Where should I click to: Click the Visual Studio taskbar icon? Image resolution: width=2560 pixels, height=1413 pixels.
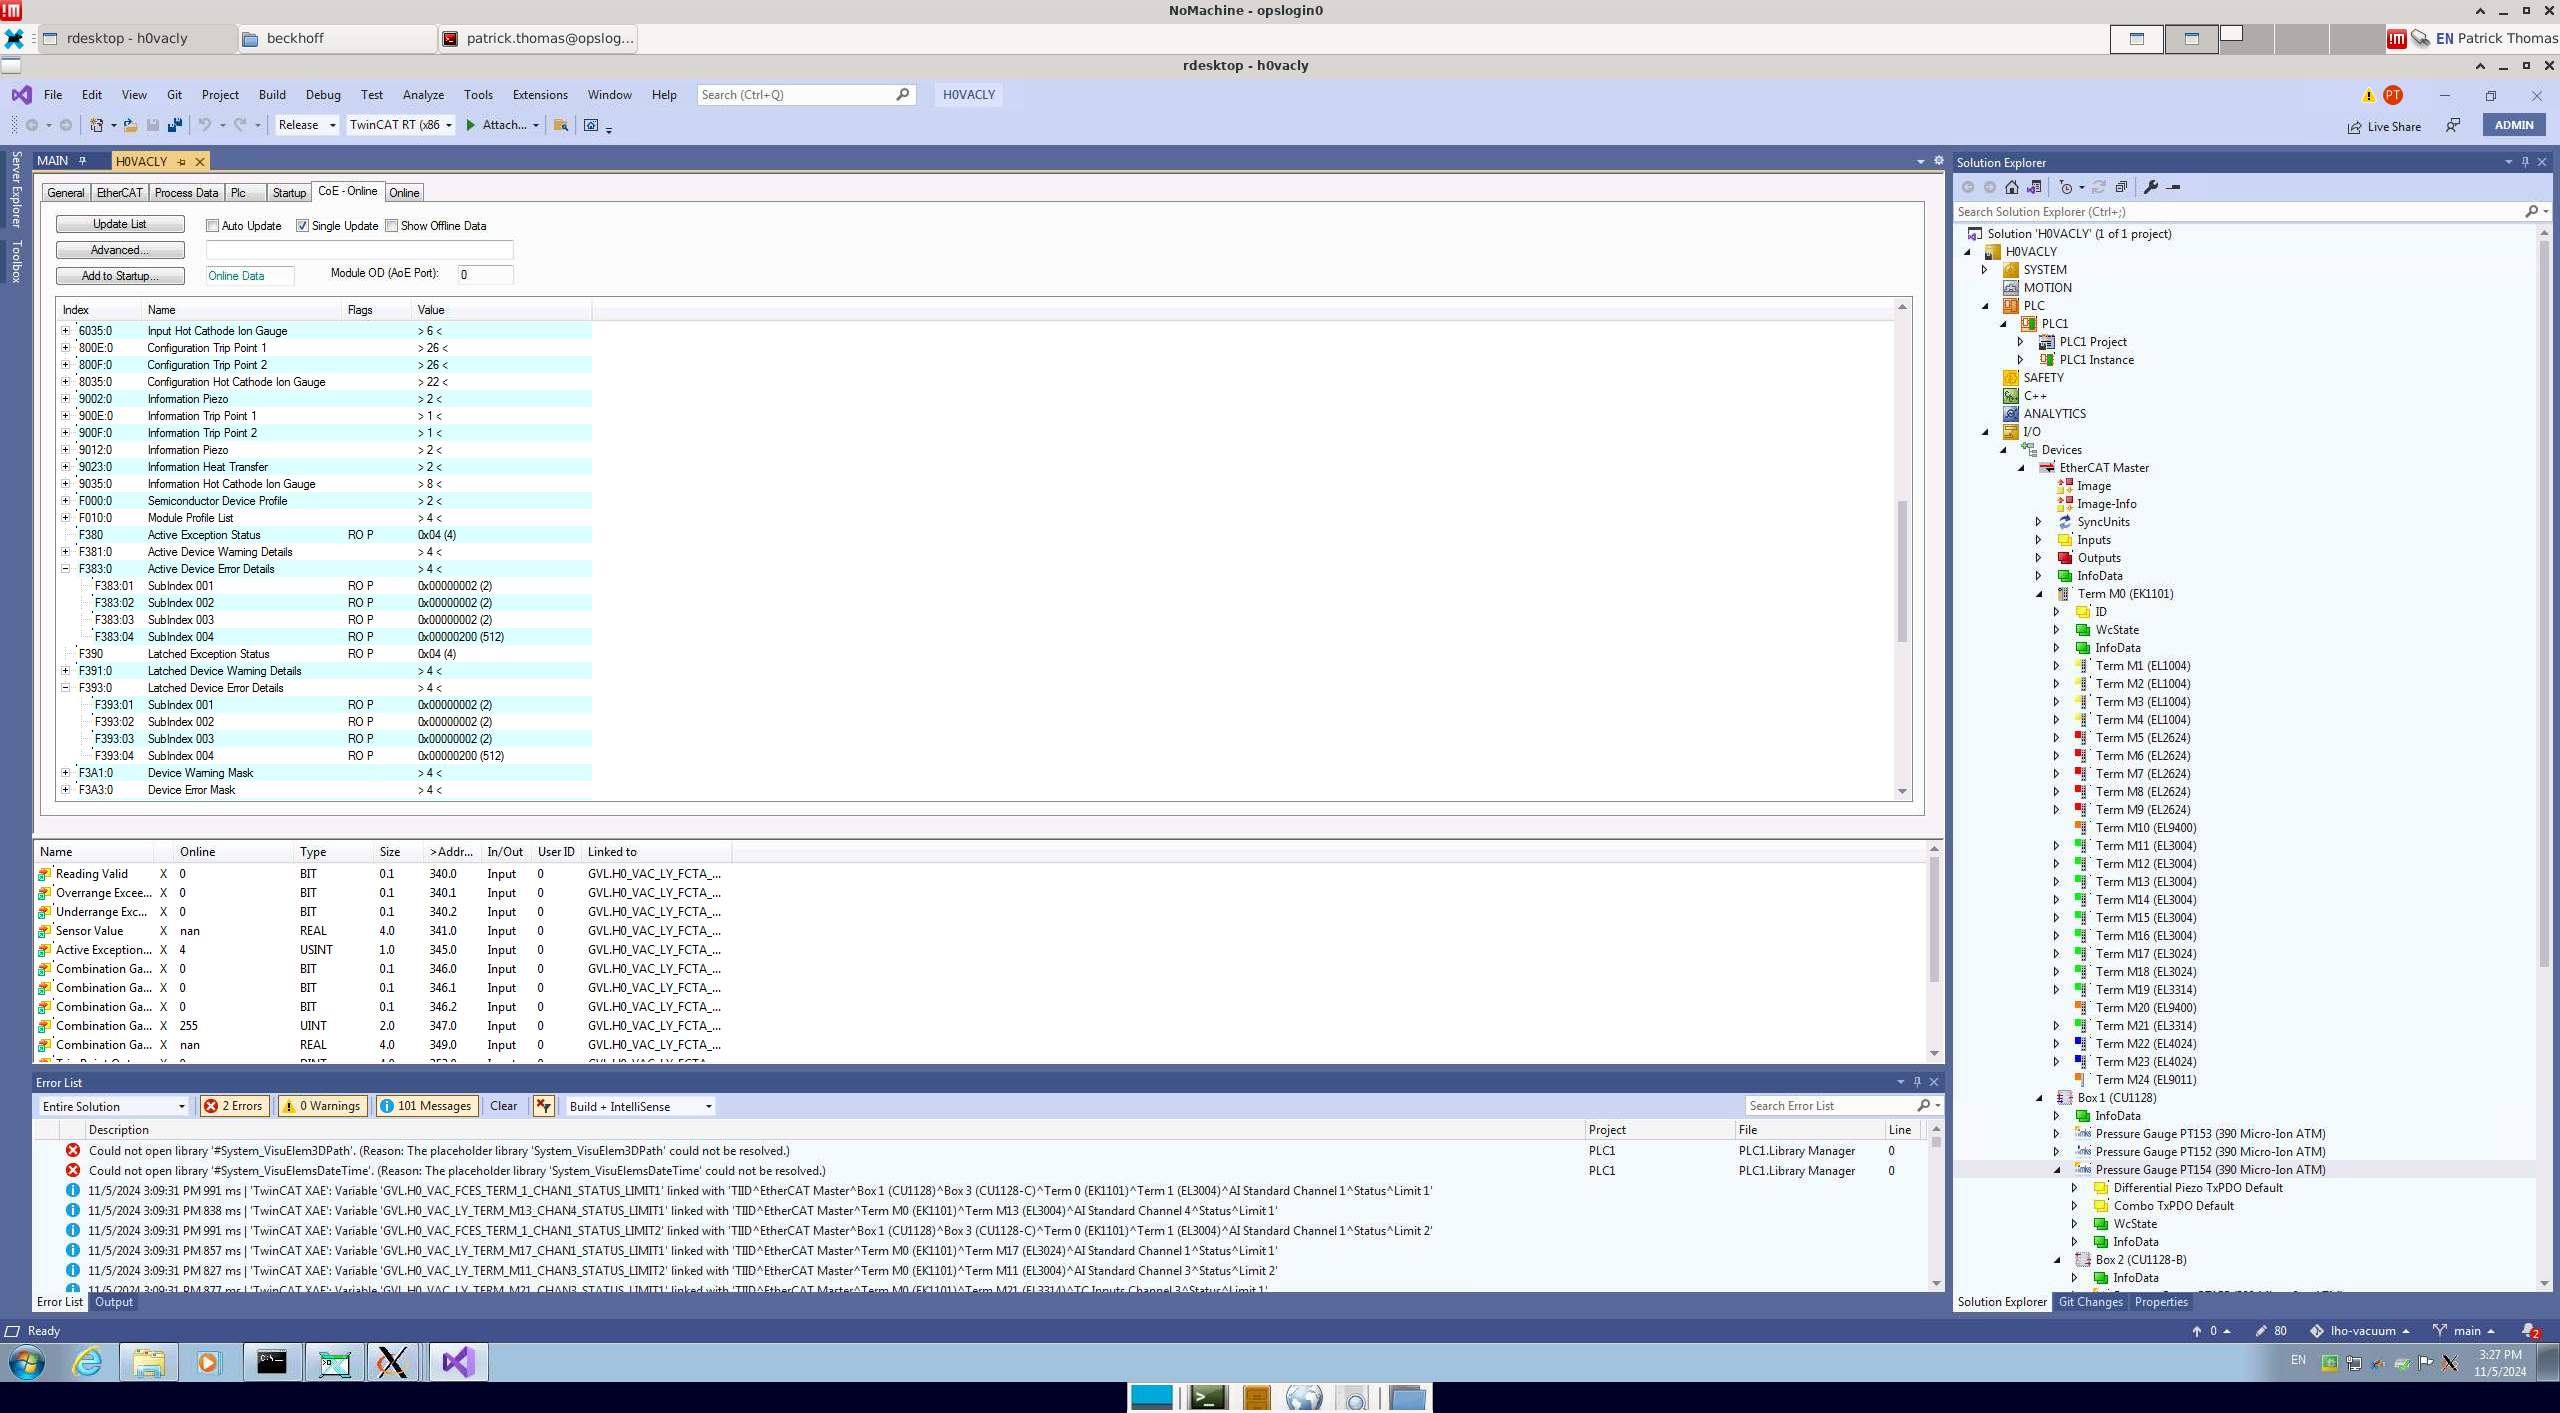459,1362
